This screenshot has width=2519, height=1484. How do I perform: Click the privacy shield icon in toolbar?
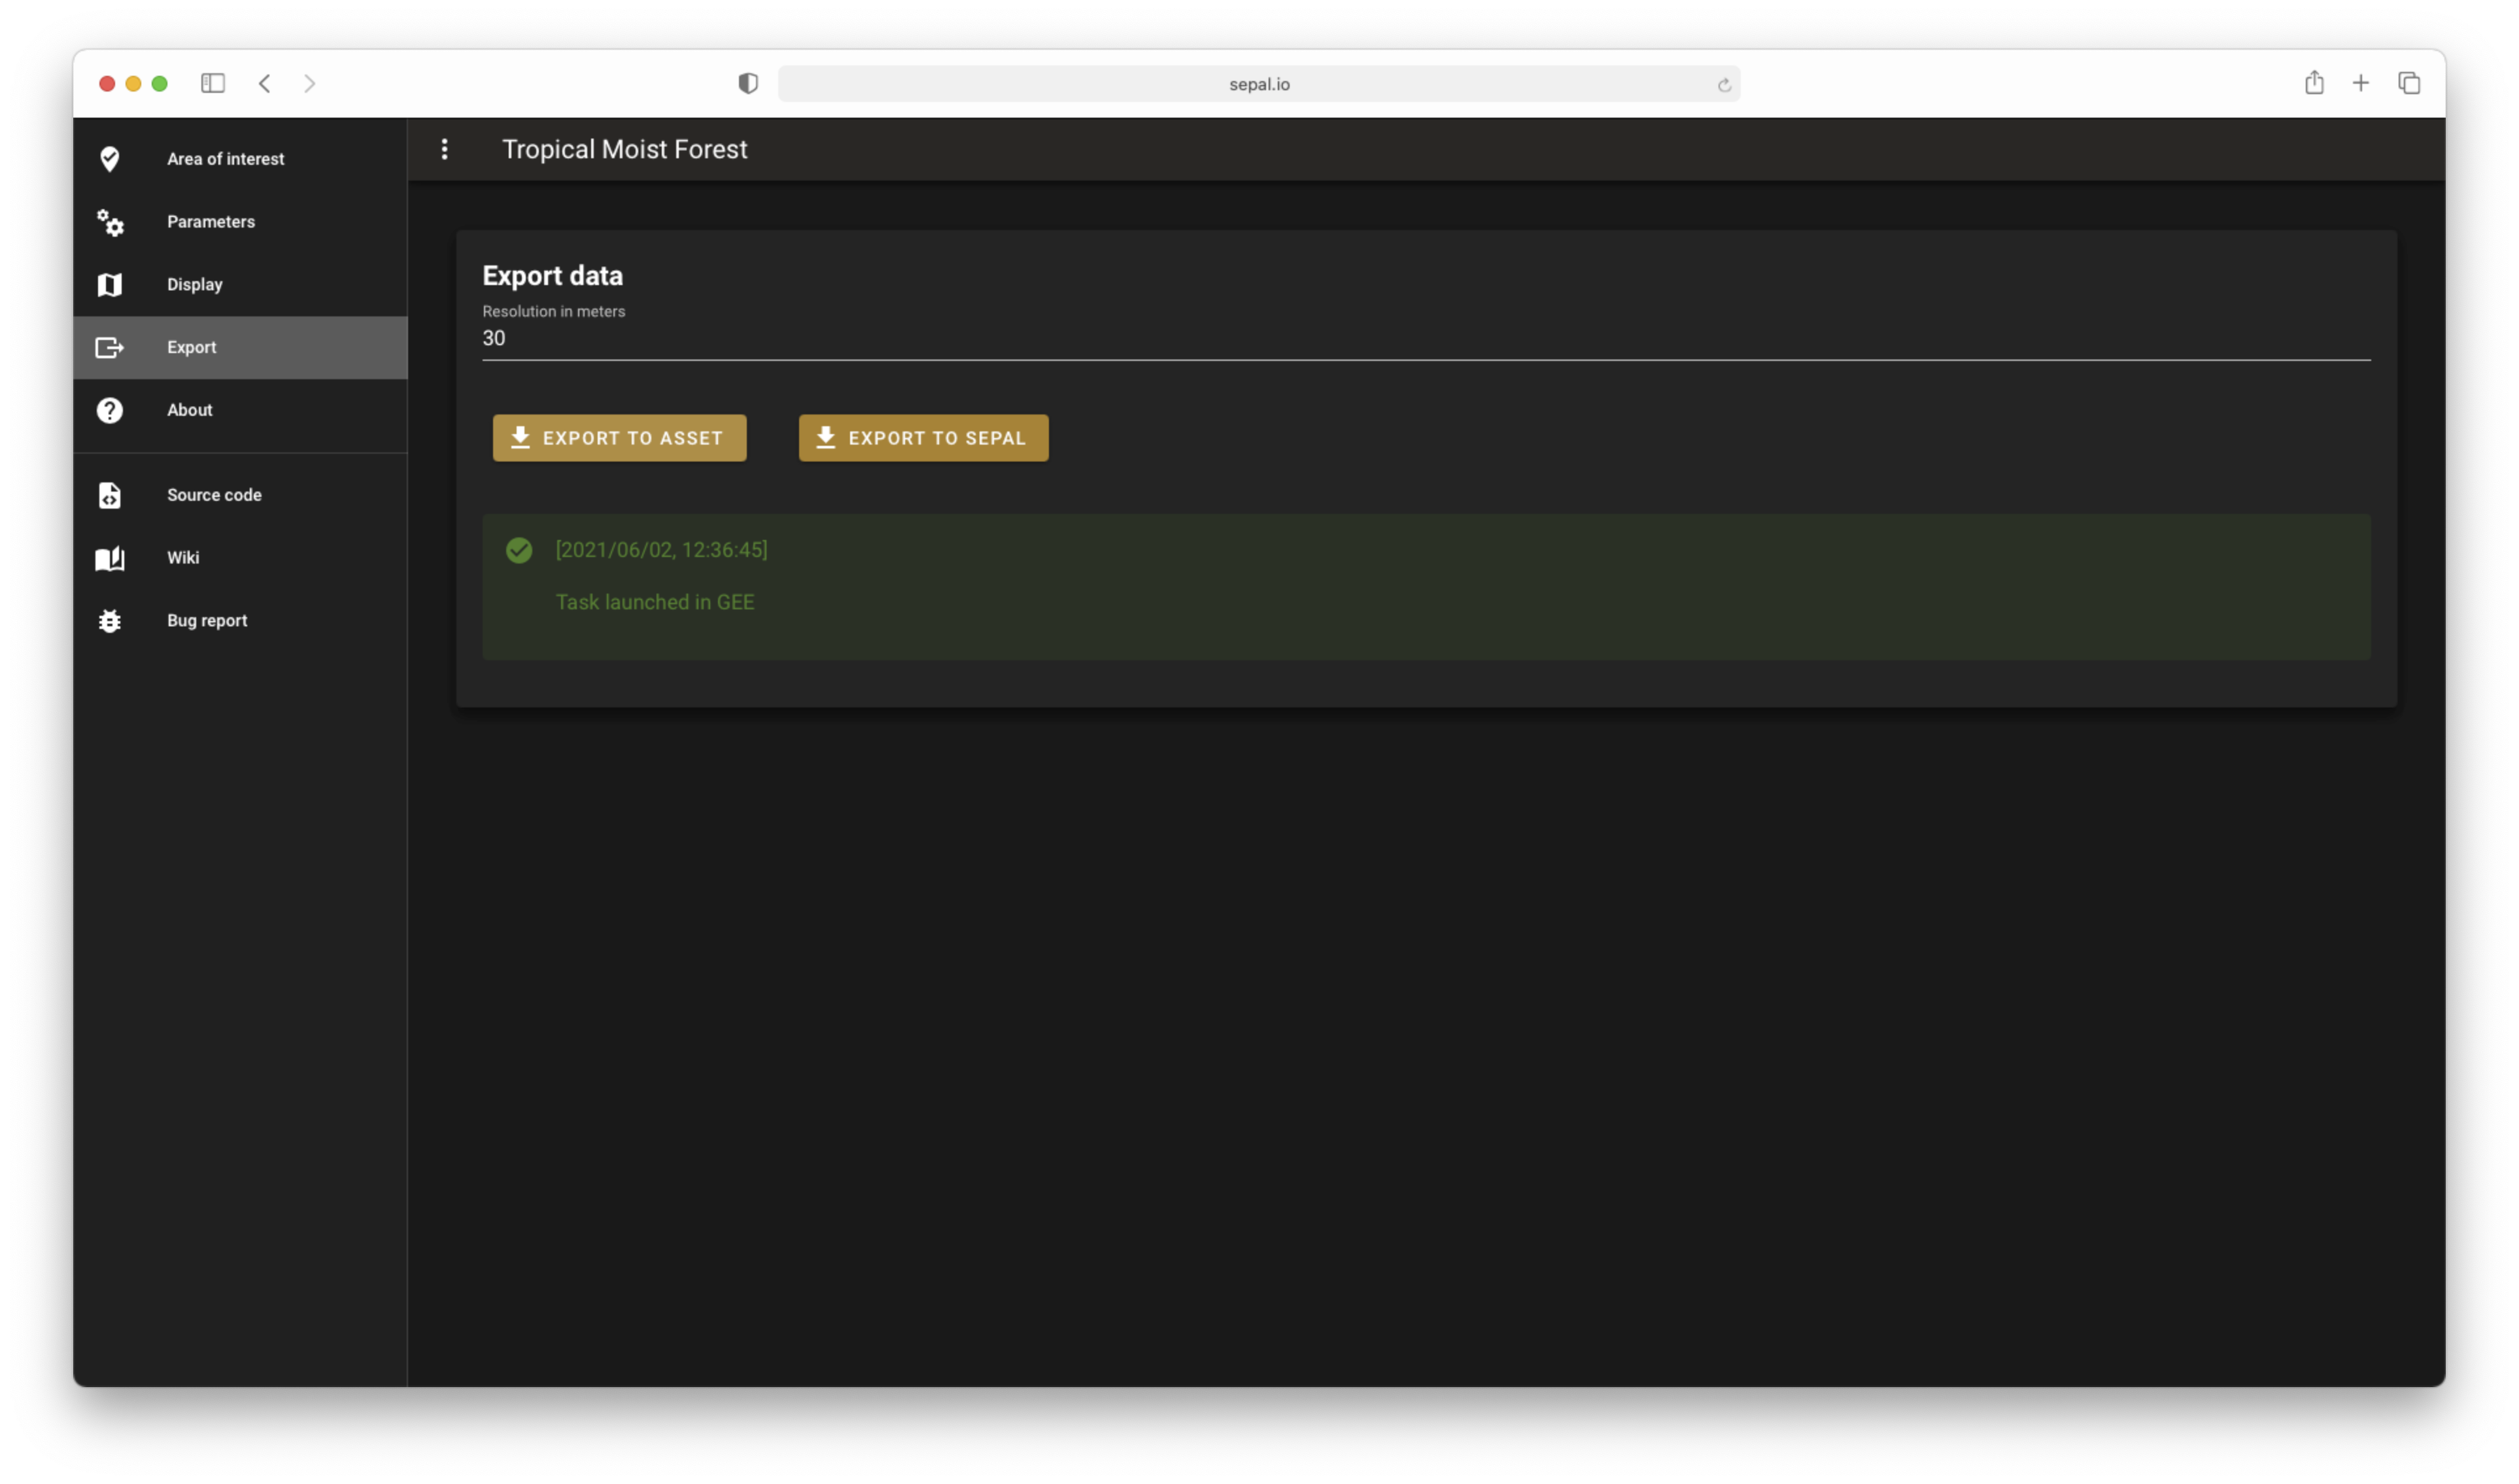click(748, 83)
